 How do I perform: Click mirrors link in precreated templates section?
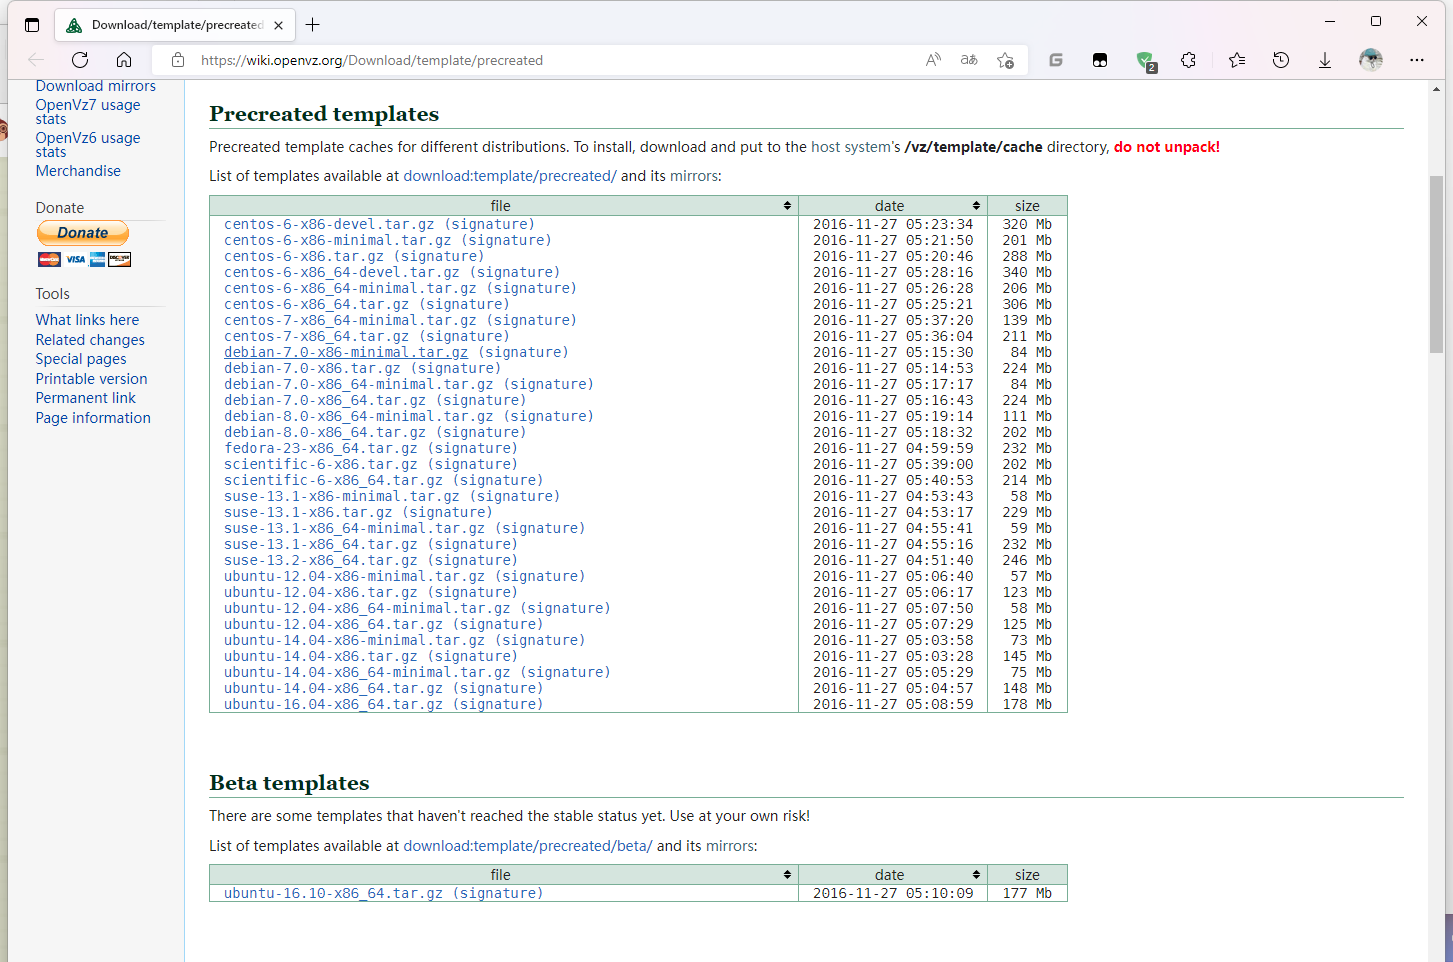pyautogui.click(x=694, y=176)
